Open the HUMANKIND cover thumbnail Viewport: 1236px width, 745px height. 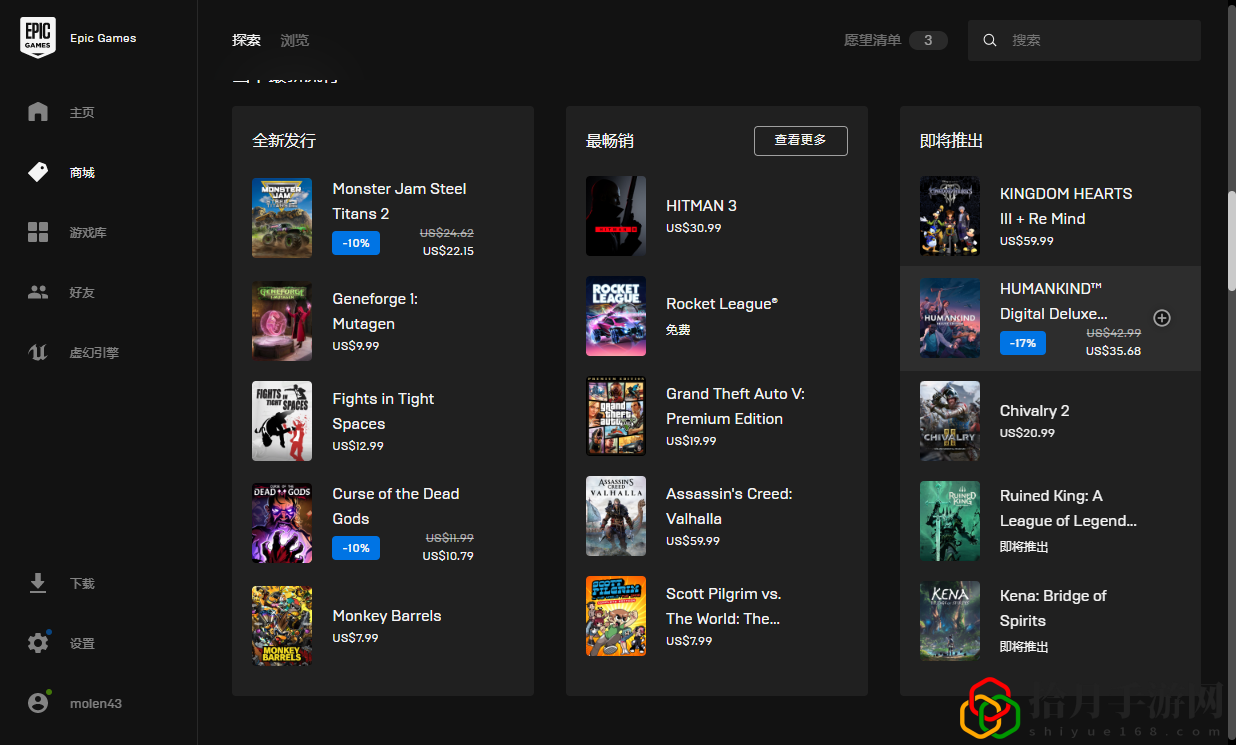coord(950,318)
